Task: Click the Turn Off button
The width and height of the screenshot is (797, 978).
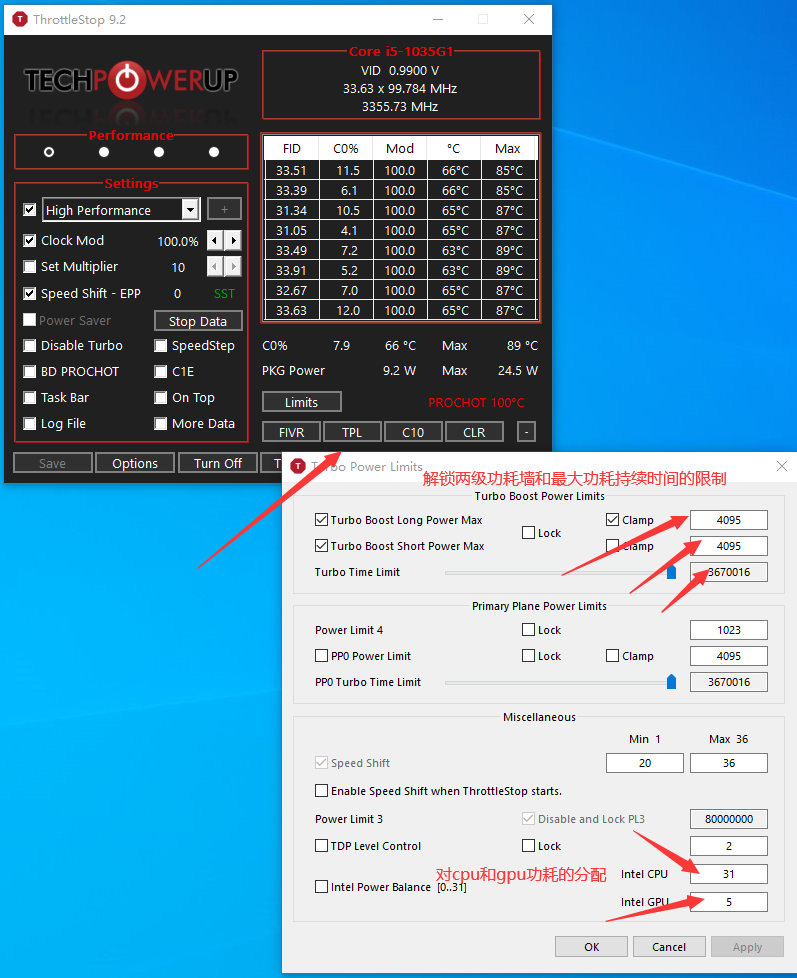Action: [218, 463]
